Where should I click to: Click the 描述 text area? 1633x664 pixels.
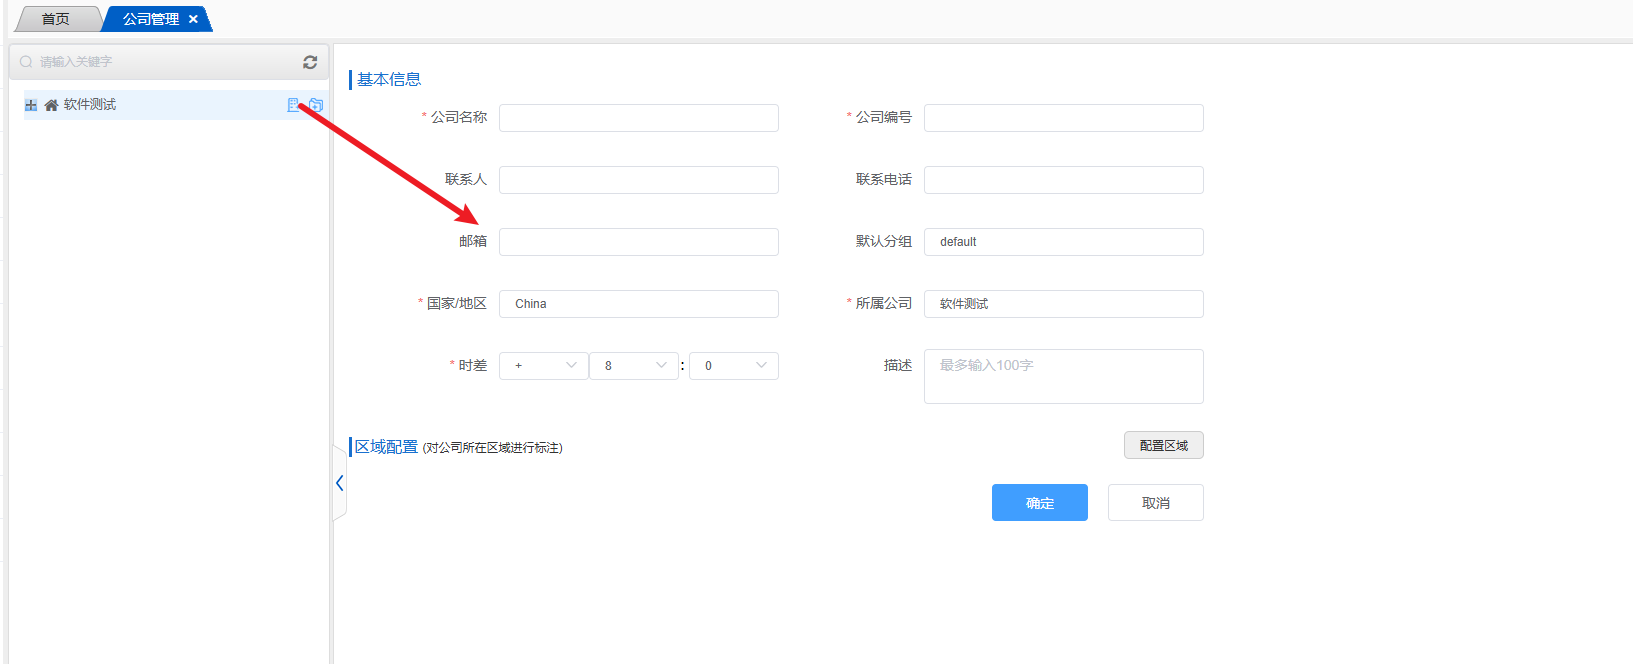click(x=1063, y=377)
